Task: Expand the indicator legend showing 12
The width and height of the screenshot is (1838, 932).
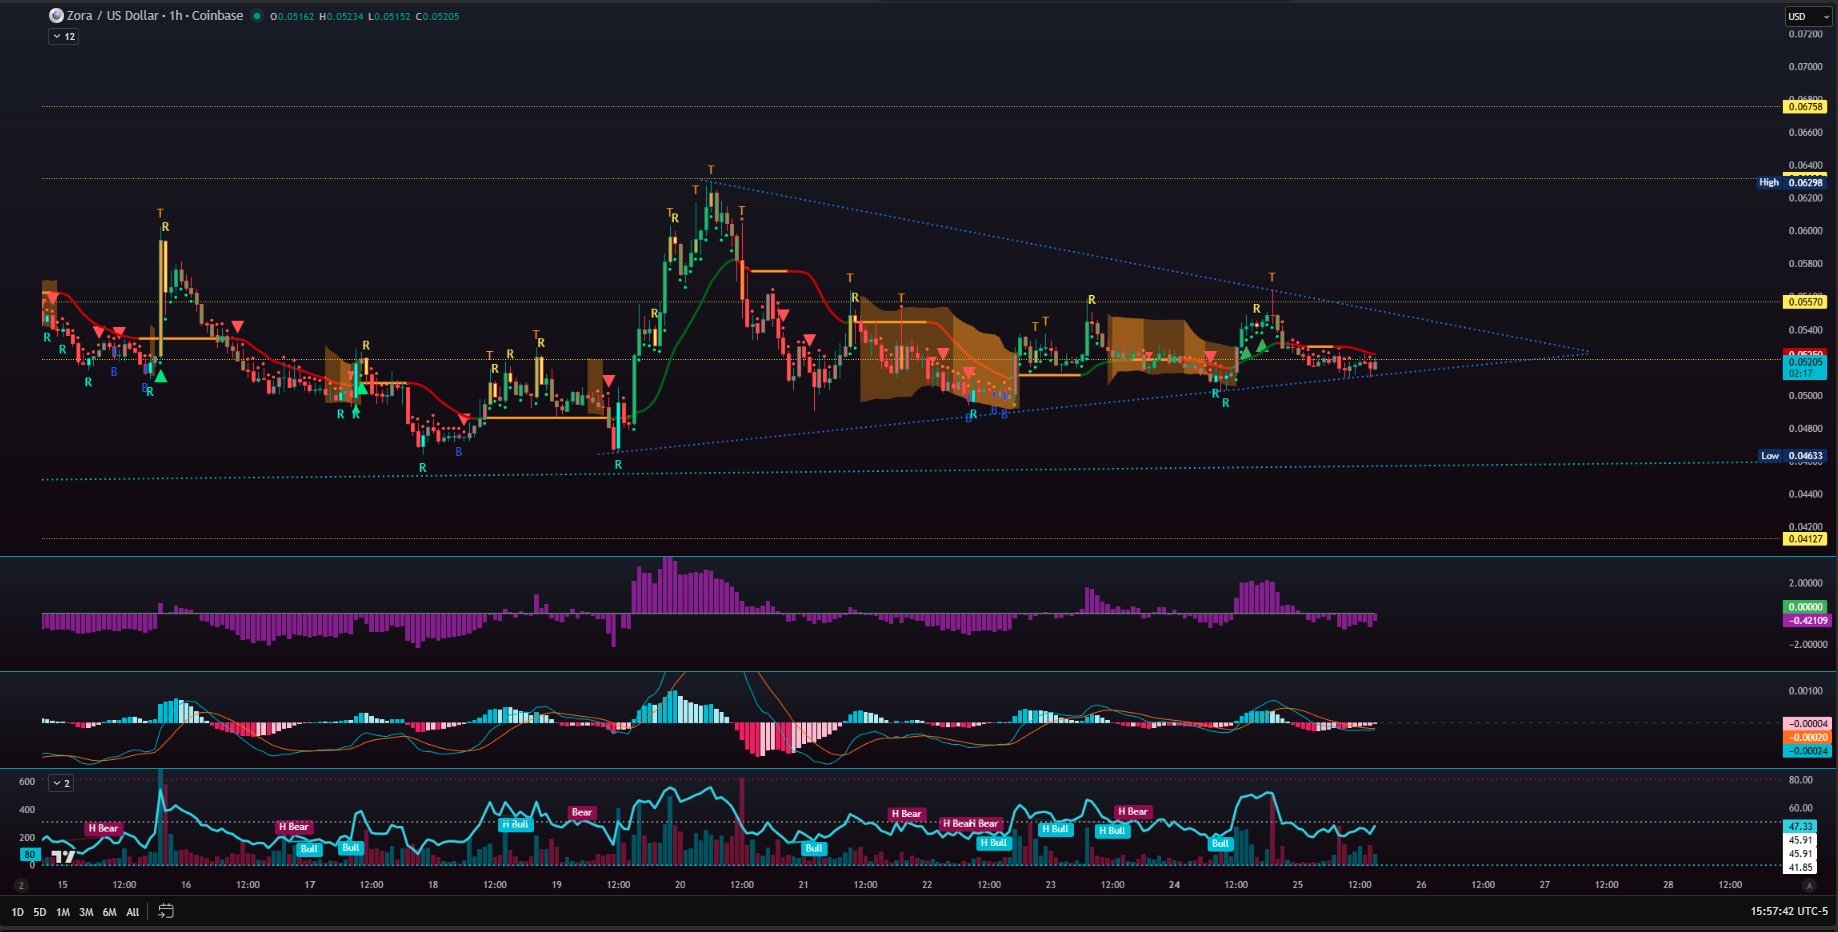Action: [x=64, y=36]
